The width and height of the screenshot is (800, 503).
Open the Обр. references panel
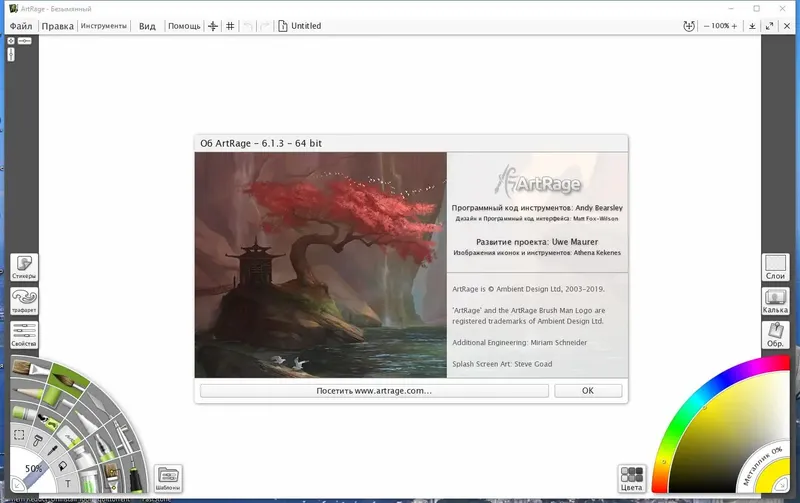(x=775, y=335)
